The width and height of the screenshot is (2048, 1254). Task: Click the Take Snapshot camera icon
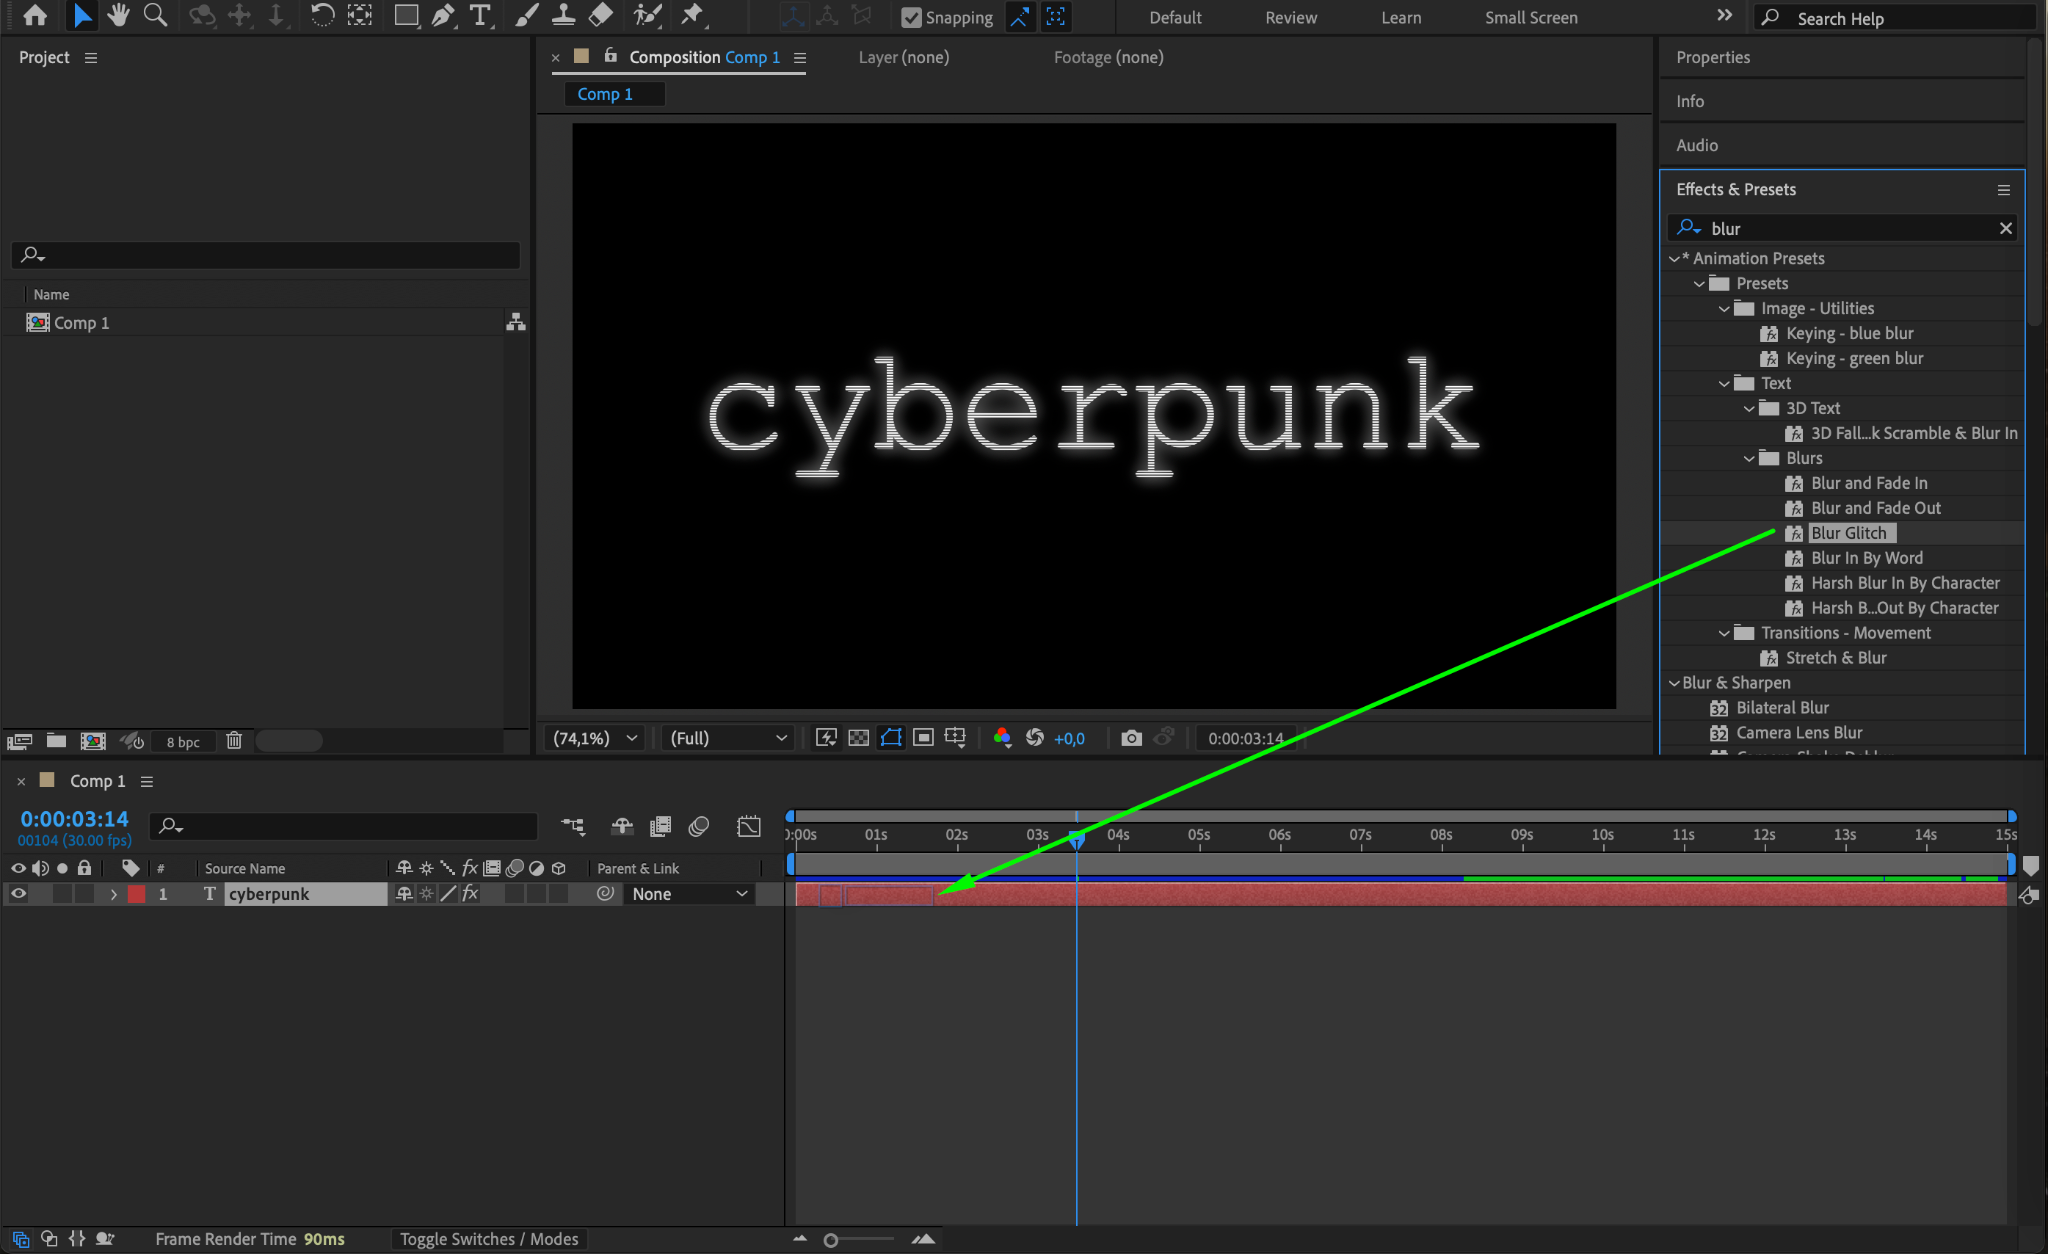(1131, 738)
